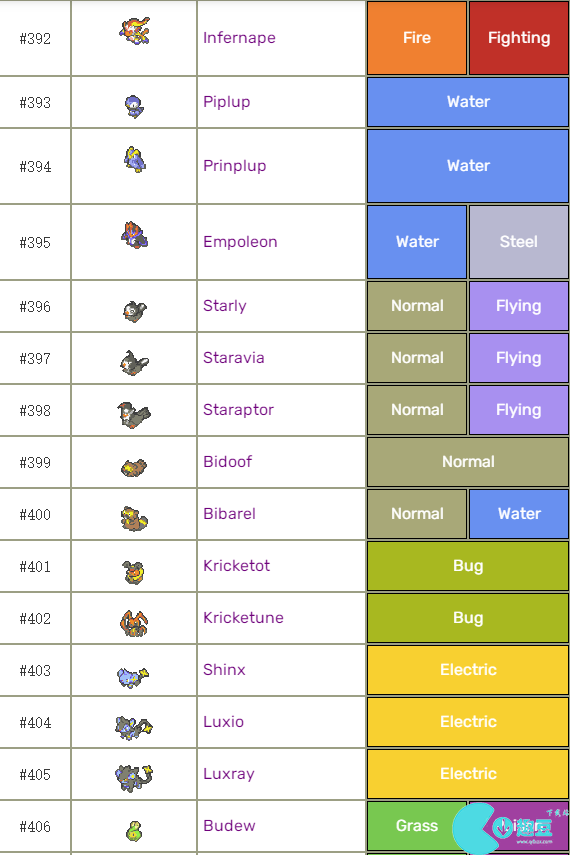Click the Flying type badge for Staravia
Viewport: 570px width, 855px height.
519,358
